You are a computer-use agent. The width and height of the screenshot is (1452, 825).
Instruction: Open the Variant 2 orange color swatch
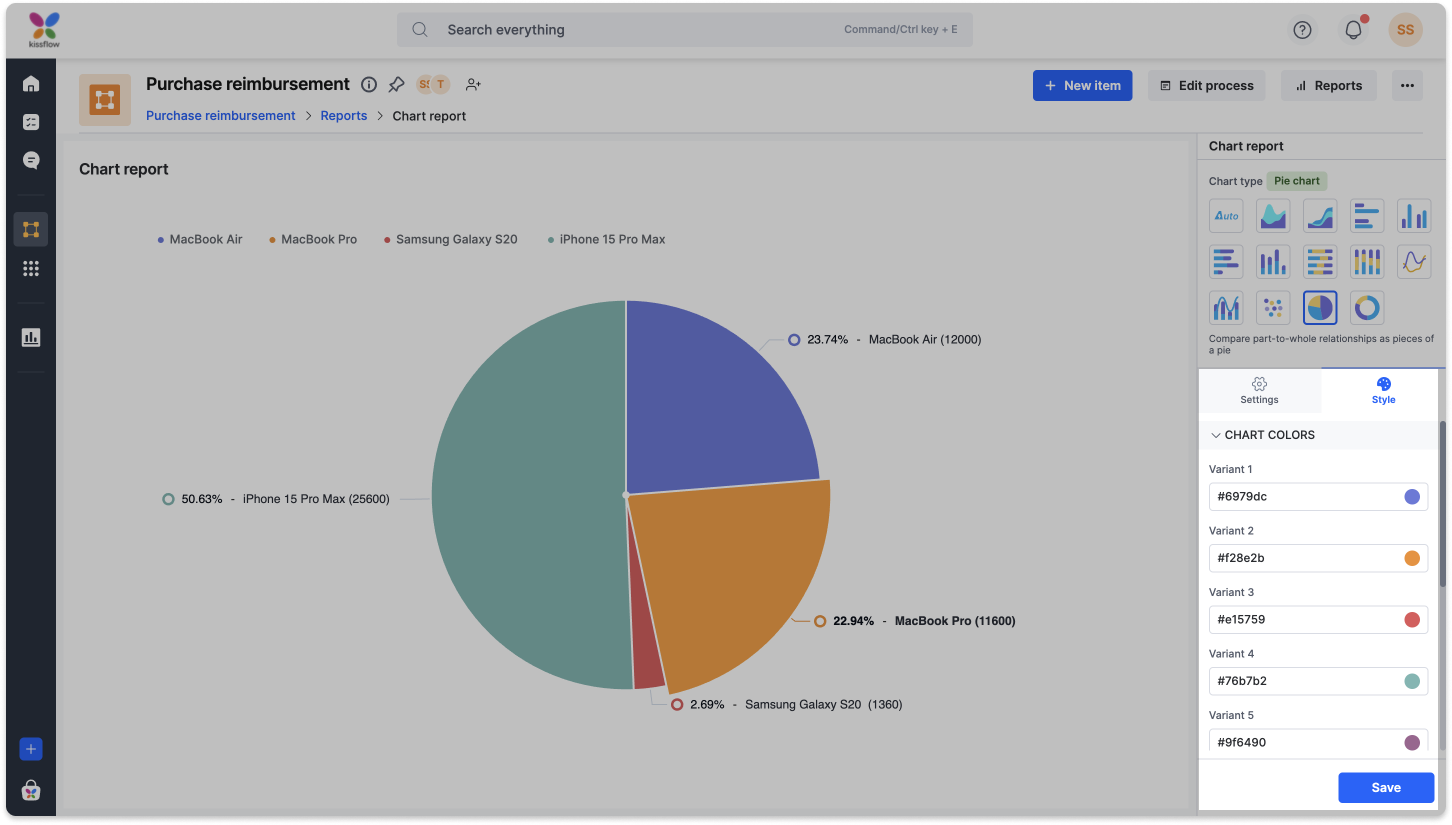pyautogui.click(x=1412, y=558)
